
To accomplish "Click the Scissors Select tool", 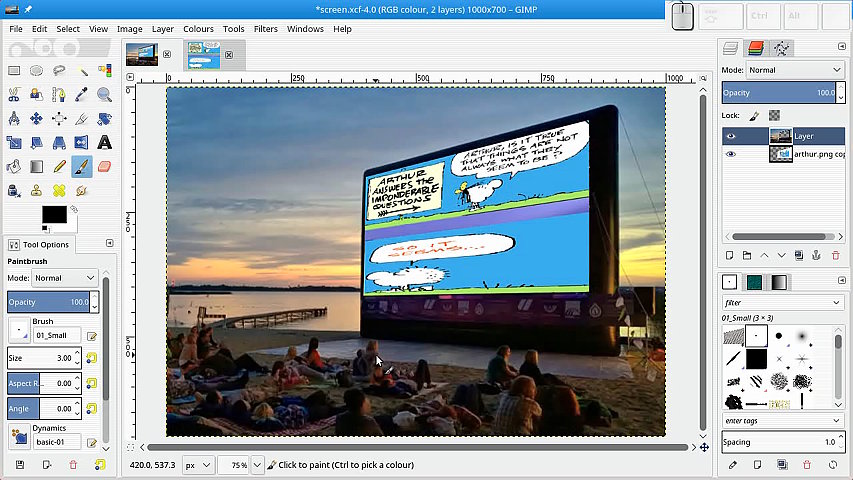I will pos(14,95).
